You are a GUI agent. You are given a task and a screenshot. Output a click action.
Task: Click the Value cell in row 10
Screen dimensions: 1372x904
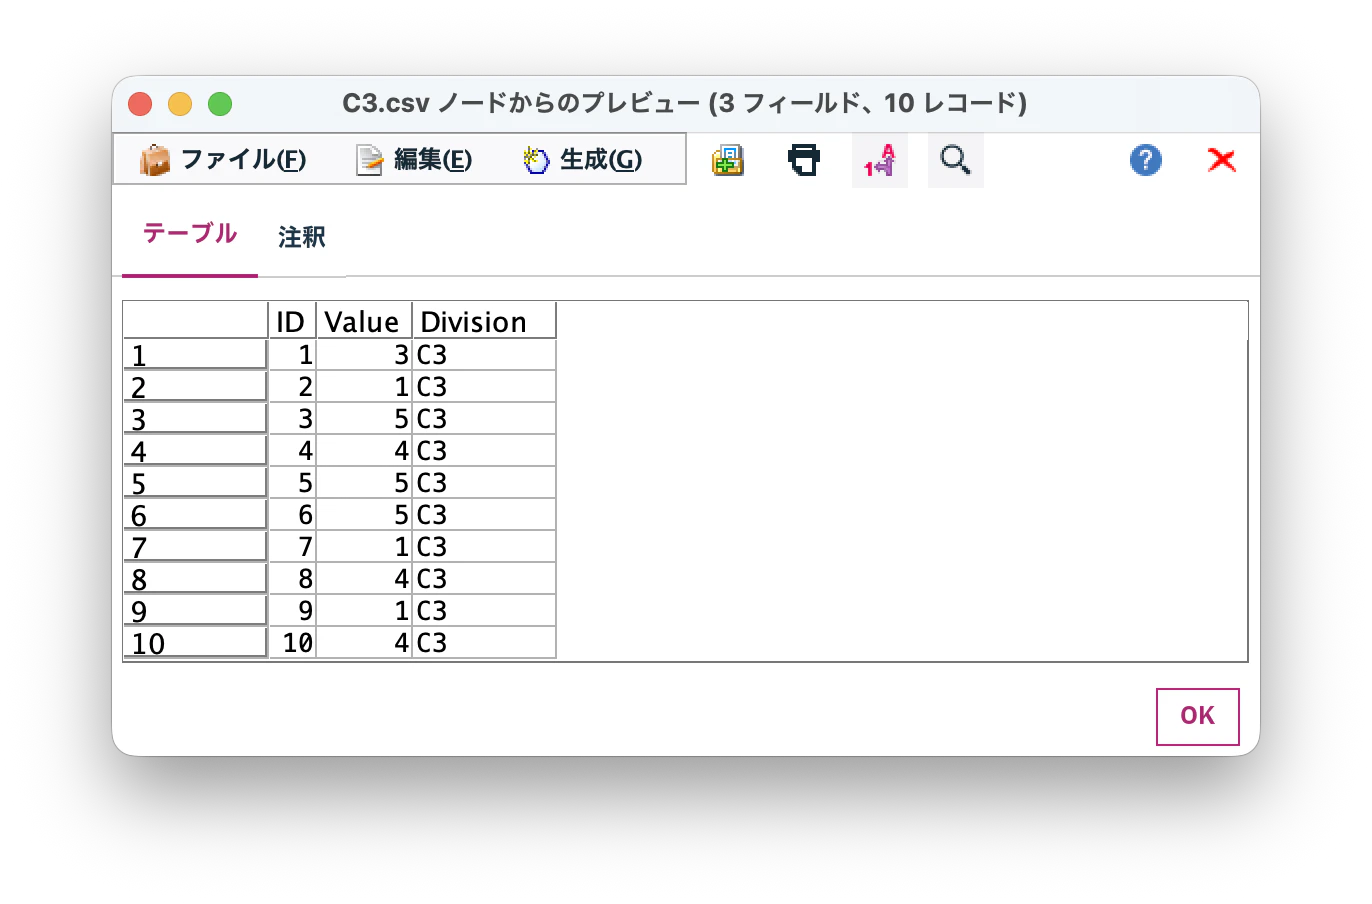click(364, 643)
